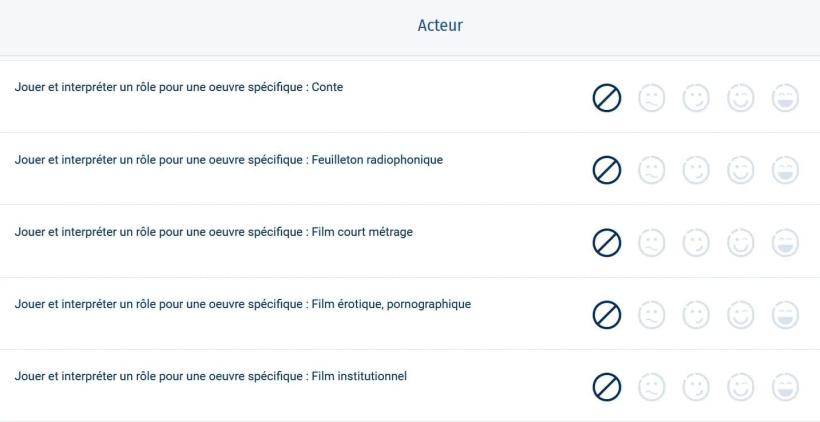Select the no-skill icon for Conte

click(x=607, y=98)
